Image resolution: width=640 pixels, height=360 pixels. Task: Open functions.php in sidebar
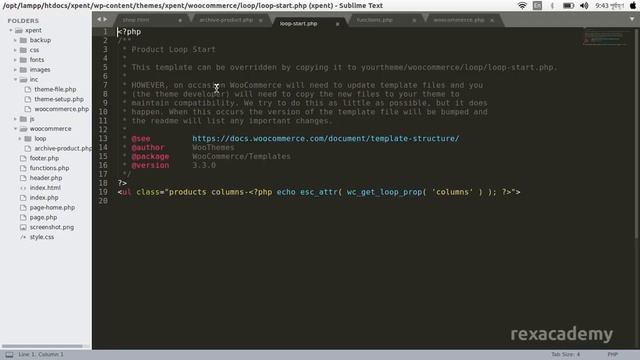(49, 168)
